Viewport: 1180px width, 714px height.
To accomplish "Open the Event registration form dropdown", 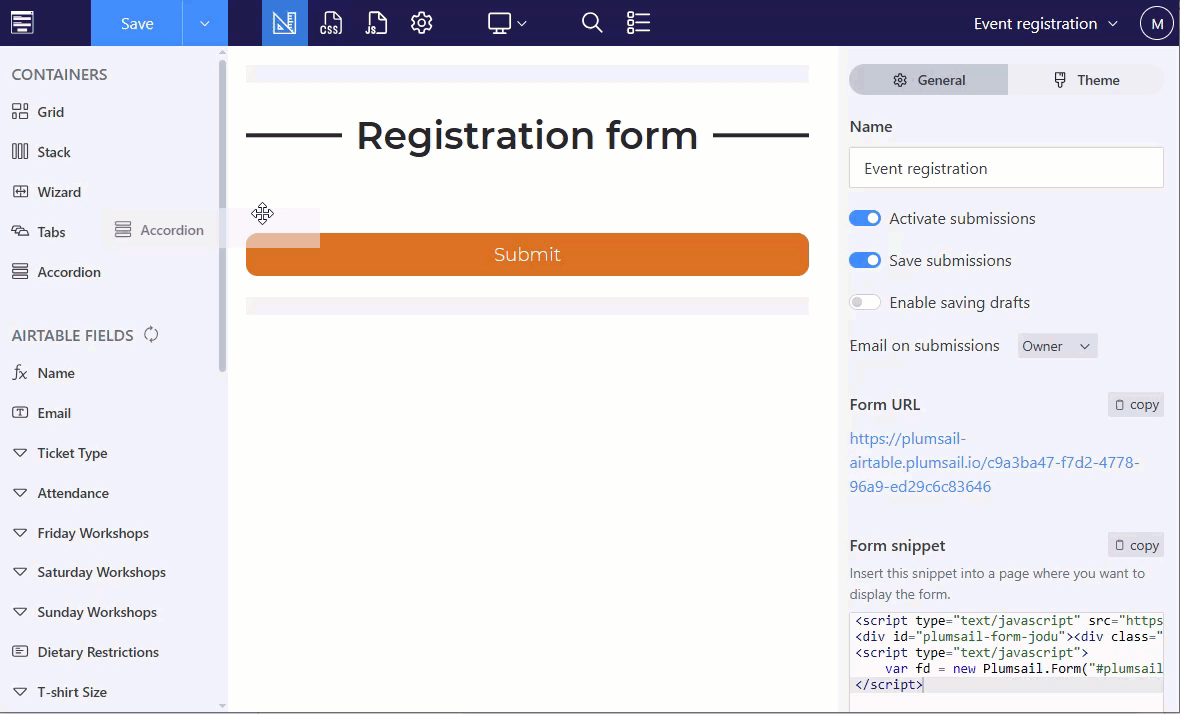I will [1045, 24].
